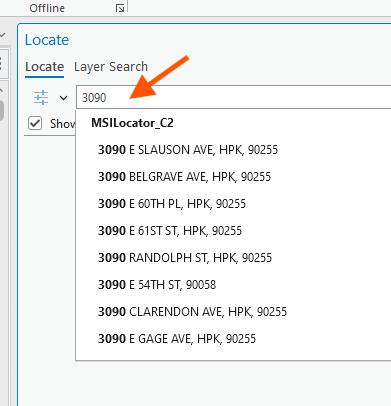Click the Offline ribbon group label
Screen dimensions: 391x406
(47, 8)
